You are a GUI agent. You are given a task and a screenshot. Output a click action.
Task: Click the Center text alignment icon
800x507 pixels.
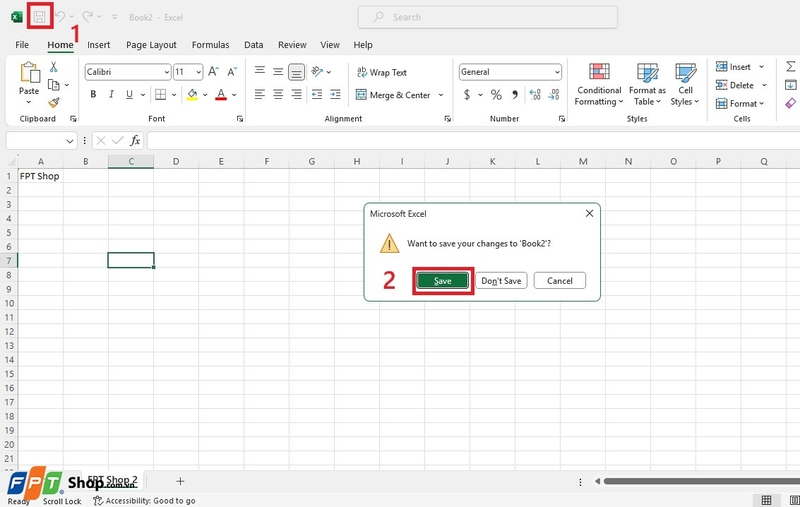278,94
